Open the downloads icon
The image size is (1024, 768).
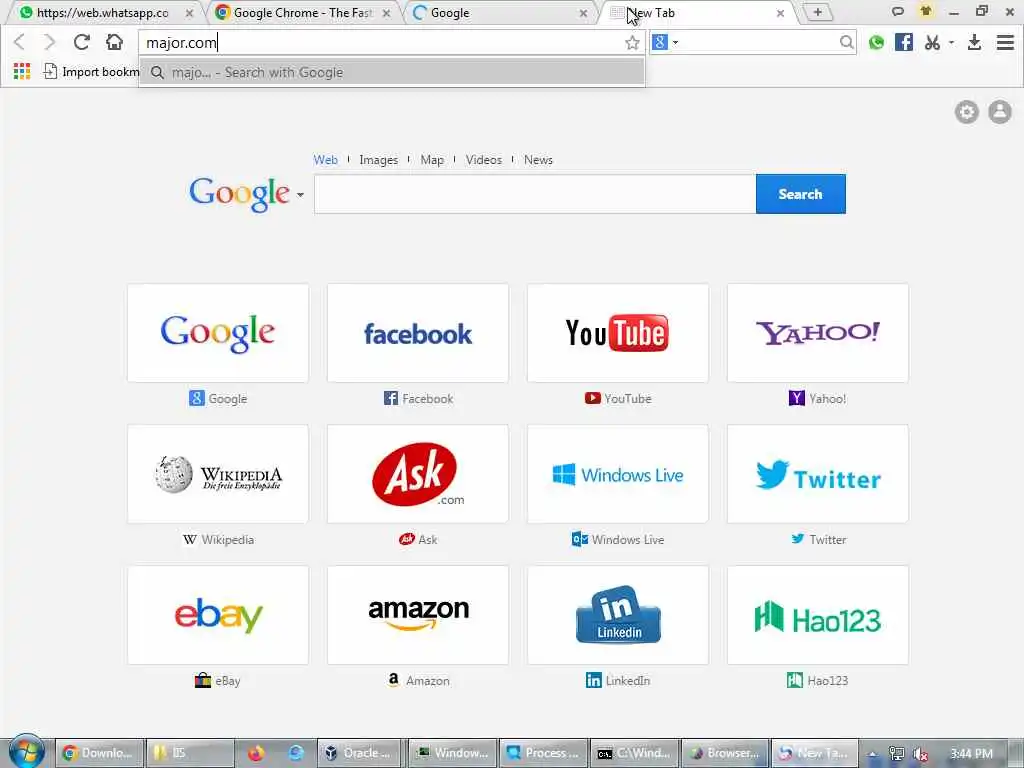pyautogui.click(x=974, y=42)
